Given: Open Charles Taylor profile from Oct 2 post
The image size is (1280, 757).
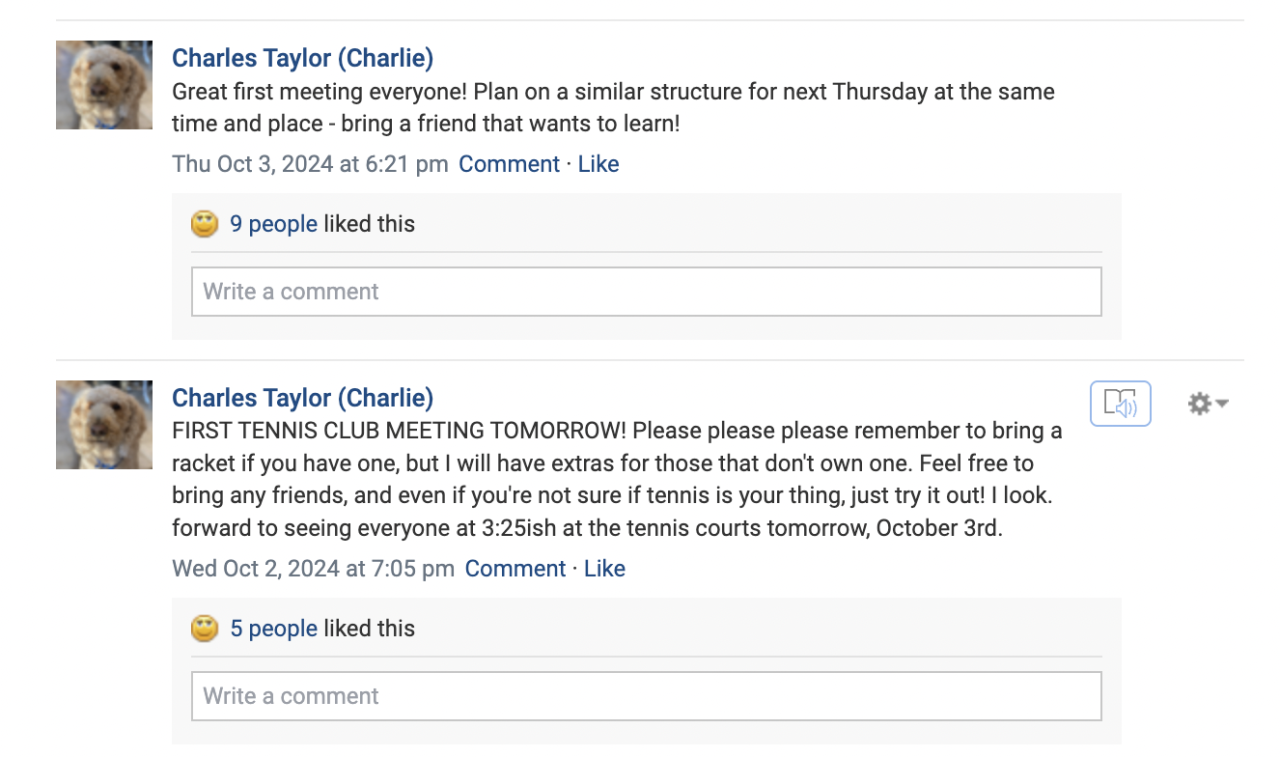Looking at the screenshot, I should tap(302, 398).
